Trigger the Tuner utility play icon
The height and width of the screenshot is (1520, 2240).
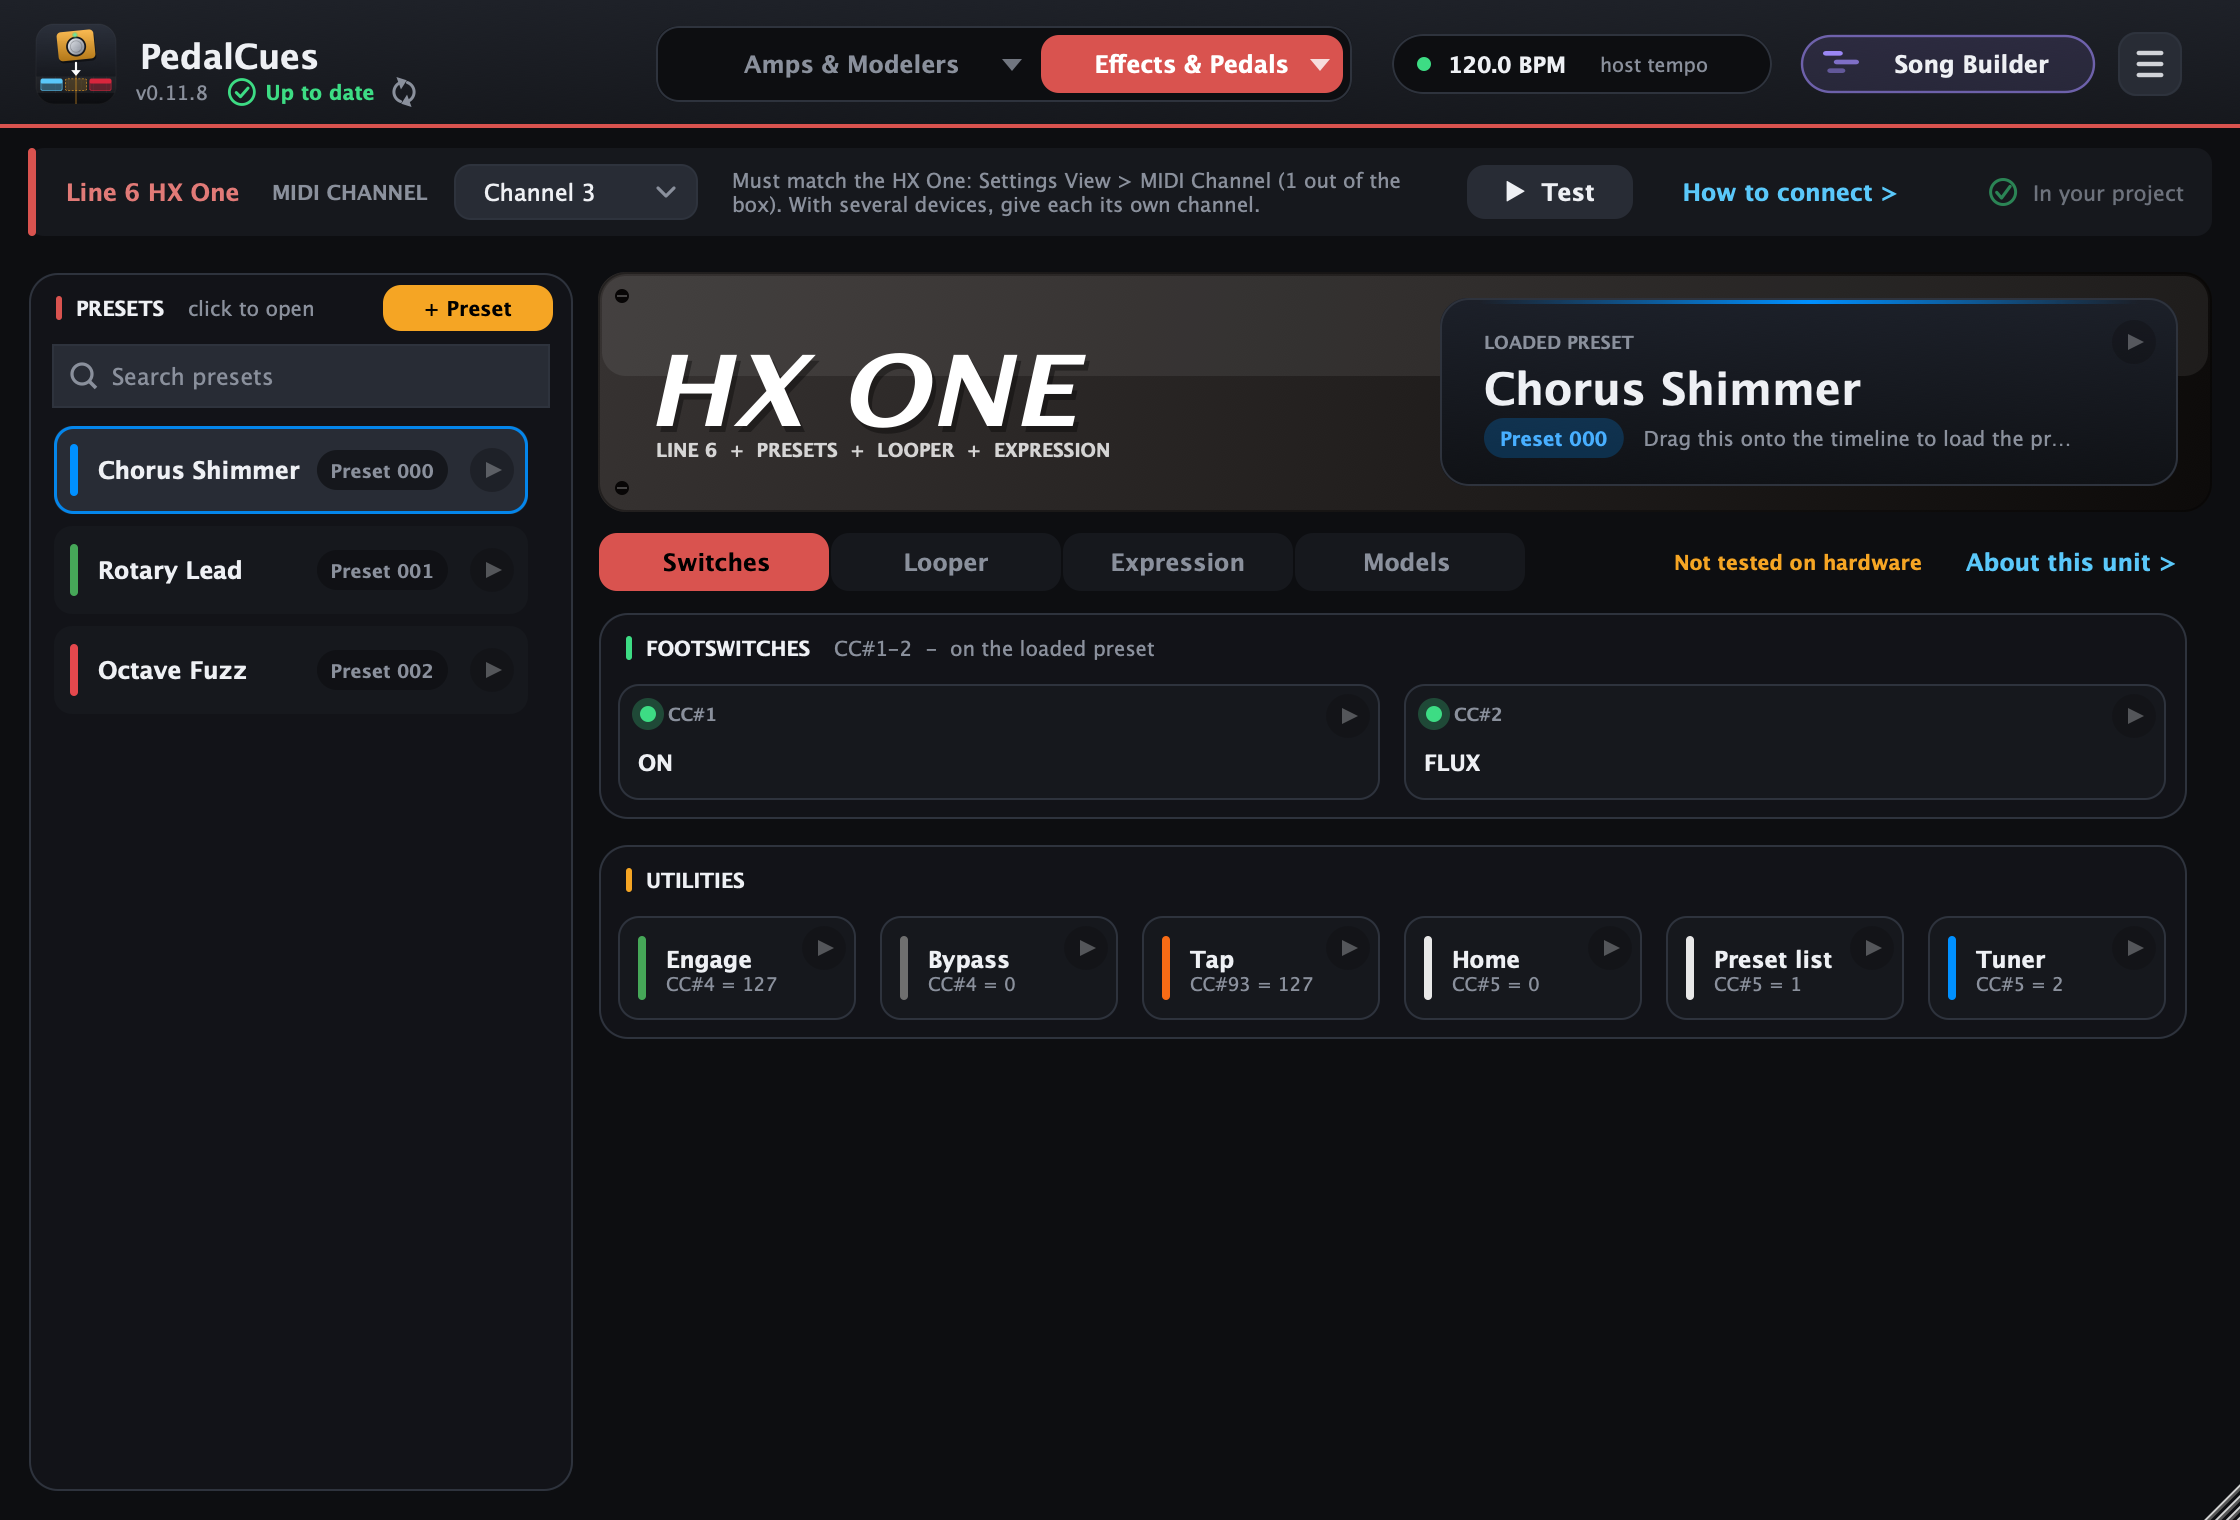2134,948
